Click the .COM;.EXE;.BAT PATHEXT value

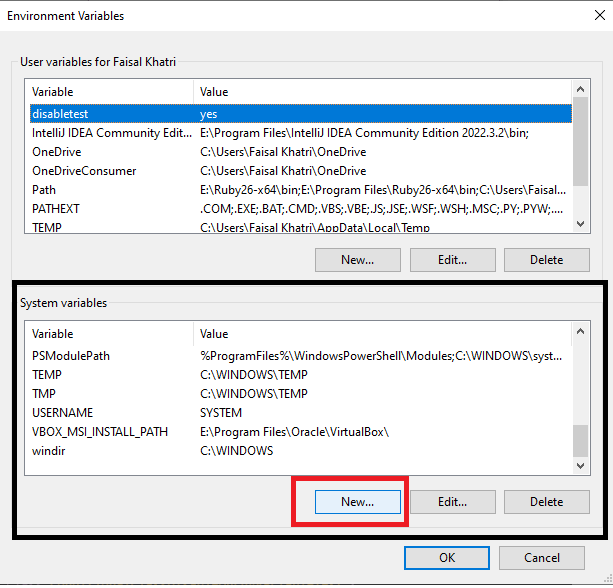pyautogui.click(x=381, y=209)
